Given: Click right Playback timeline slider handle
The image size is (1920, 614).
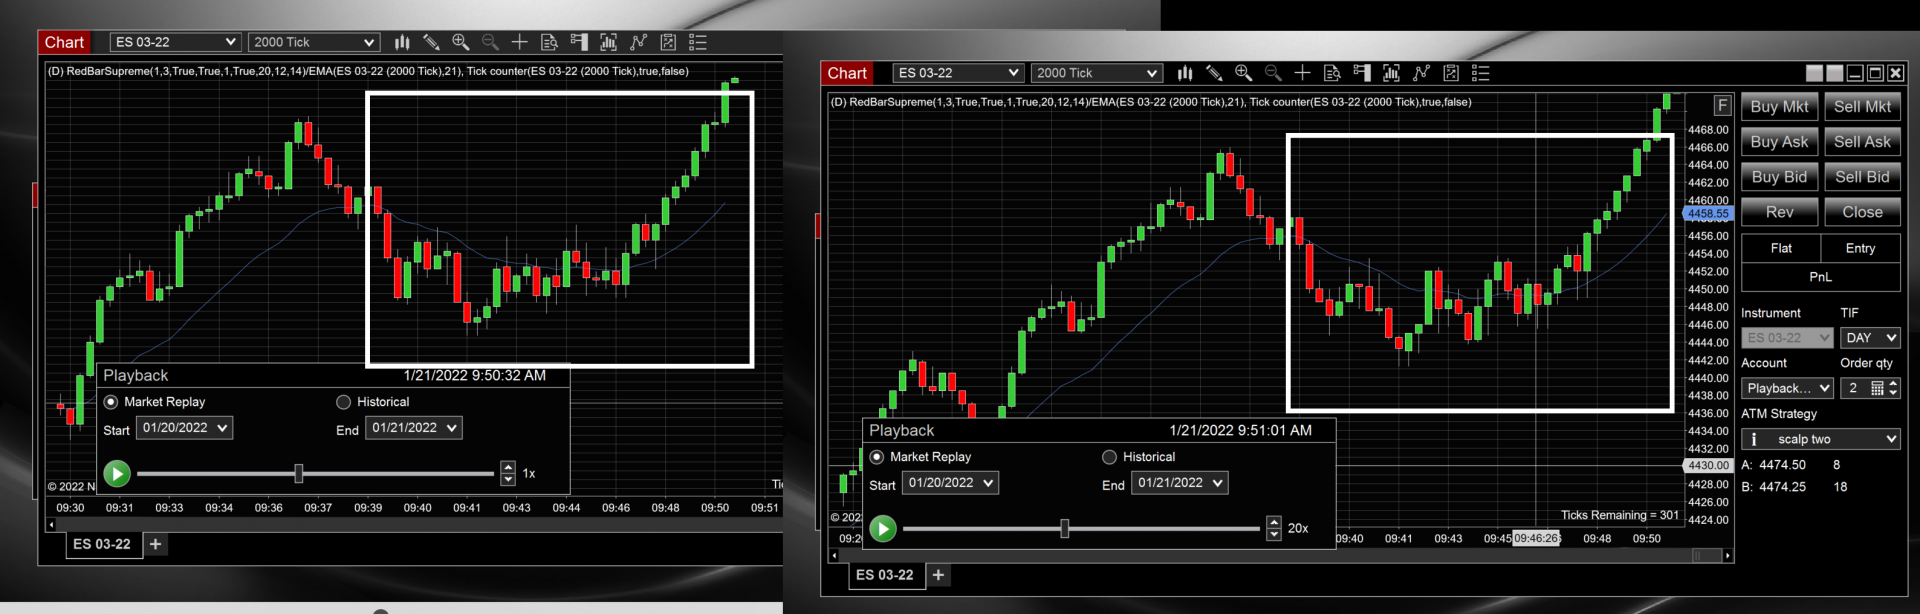Looking at the screenshot, I should (1065, 528).
